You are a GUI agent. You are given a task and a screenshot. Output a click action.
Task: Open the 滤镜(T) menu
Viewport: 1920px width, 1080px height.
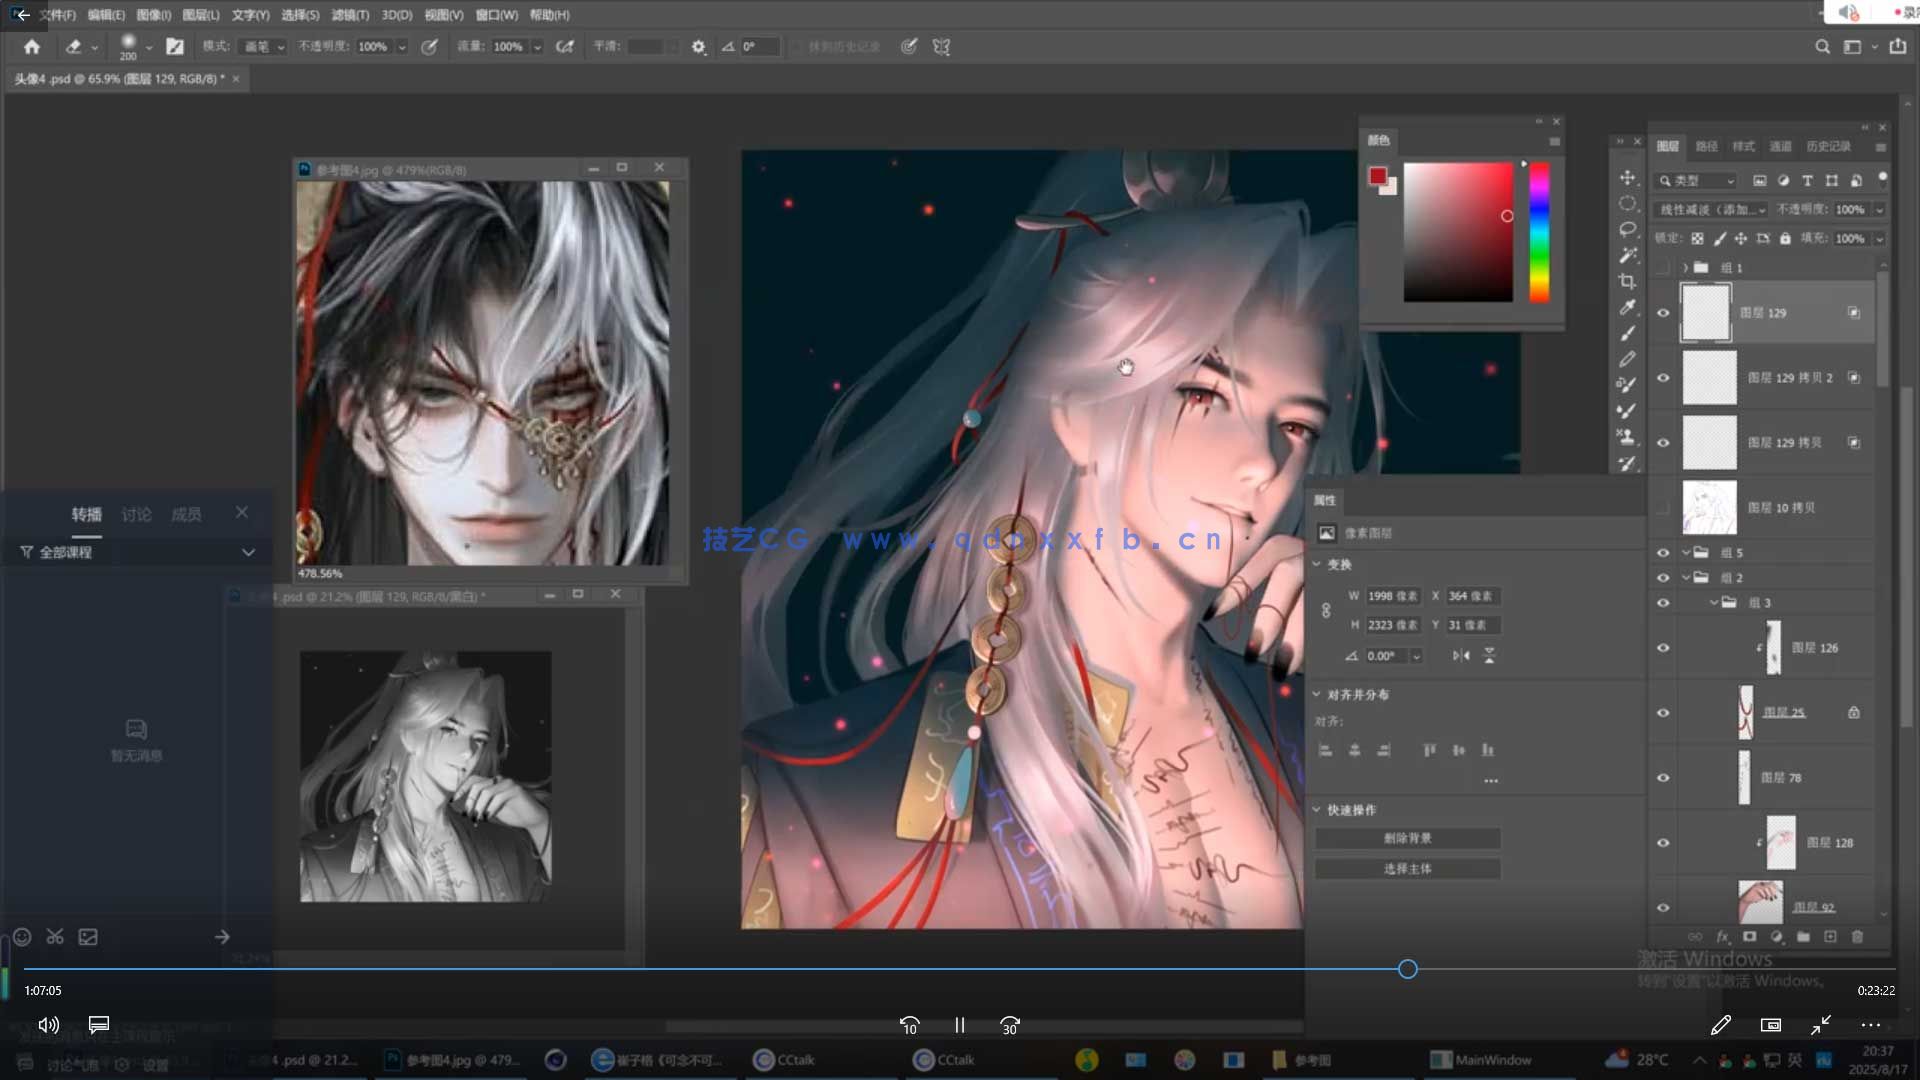pyautogui.click(x=350, y=15)
